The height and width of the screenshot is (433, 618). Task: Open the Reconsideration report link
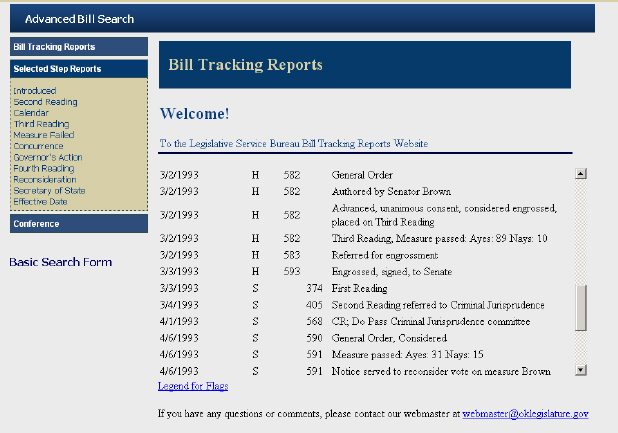pyautogui.click(x=45, y=179)
